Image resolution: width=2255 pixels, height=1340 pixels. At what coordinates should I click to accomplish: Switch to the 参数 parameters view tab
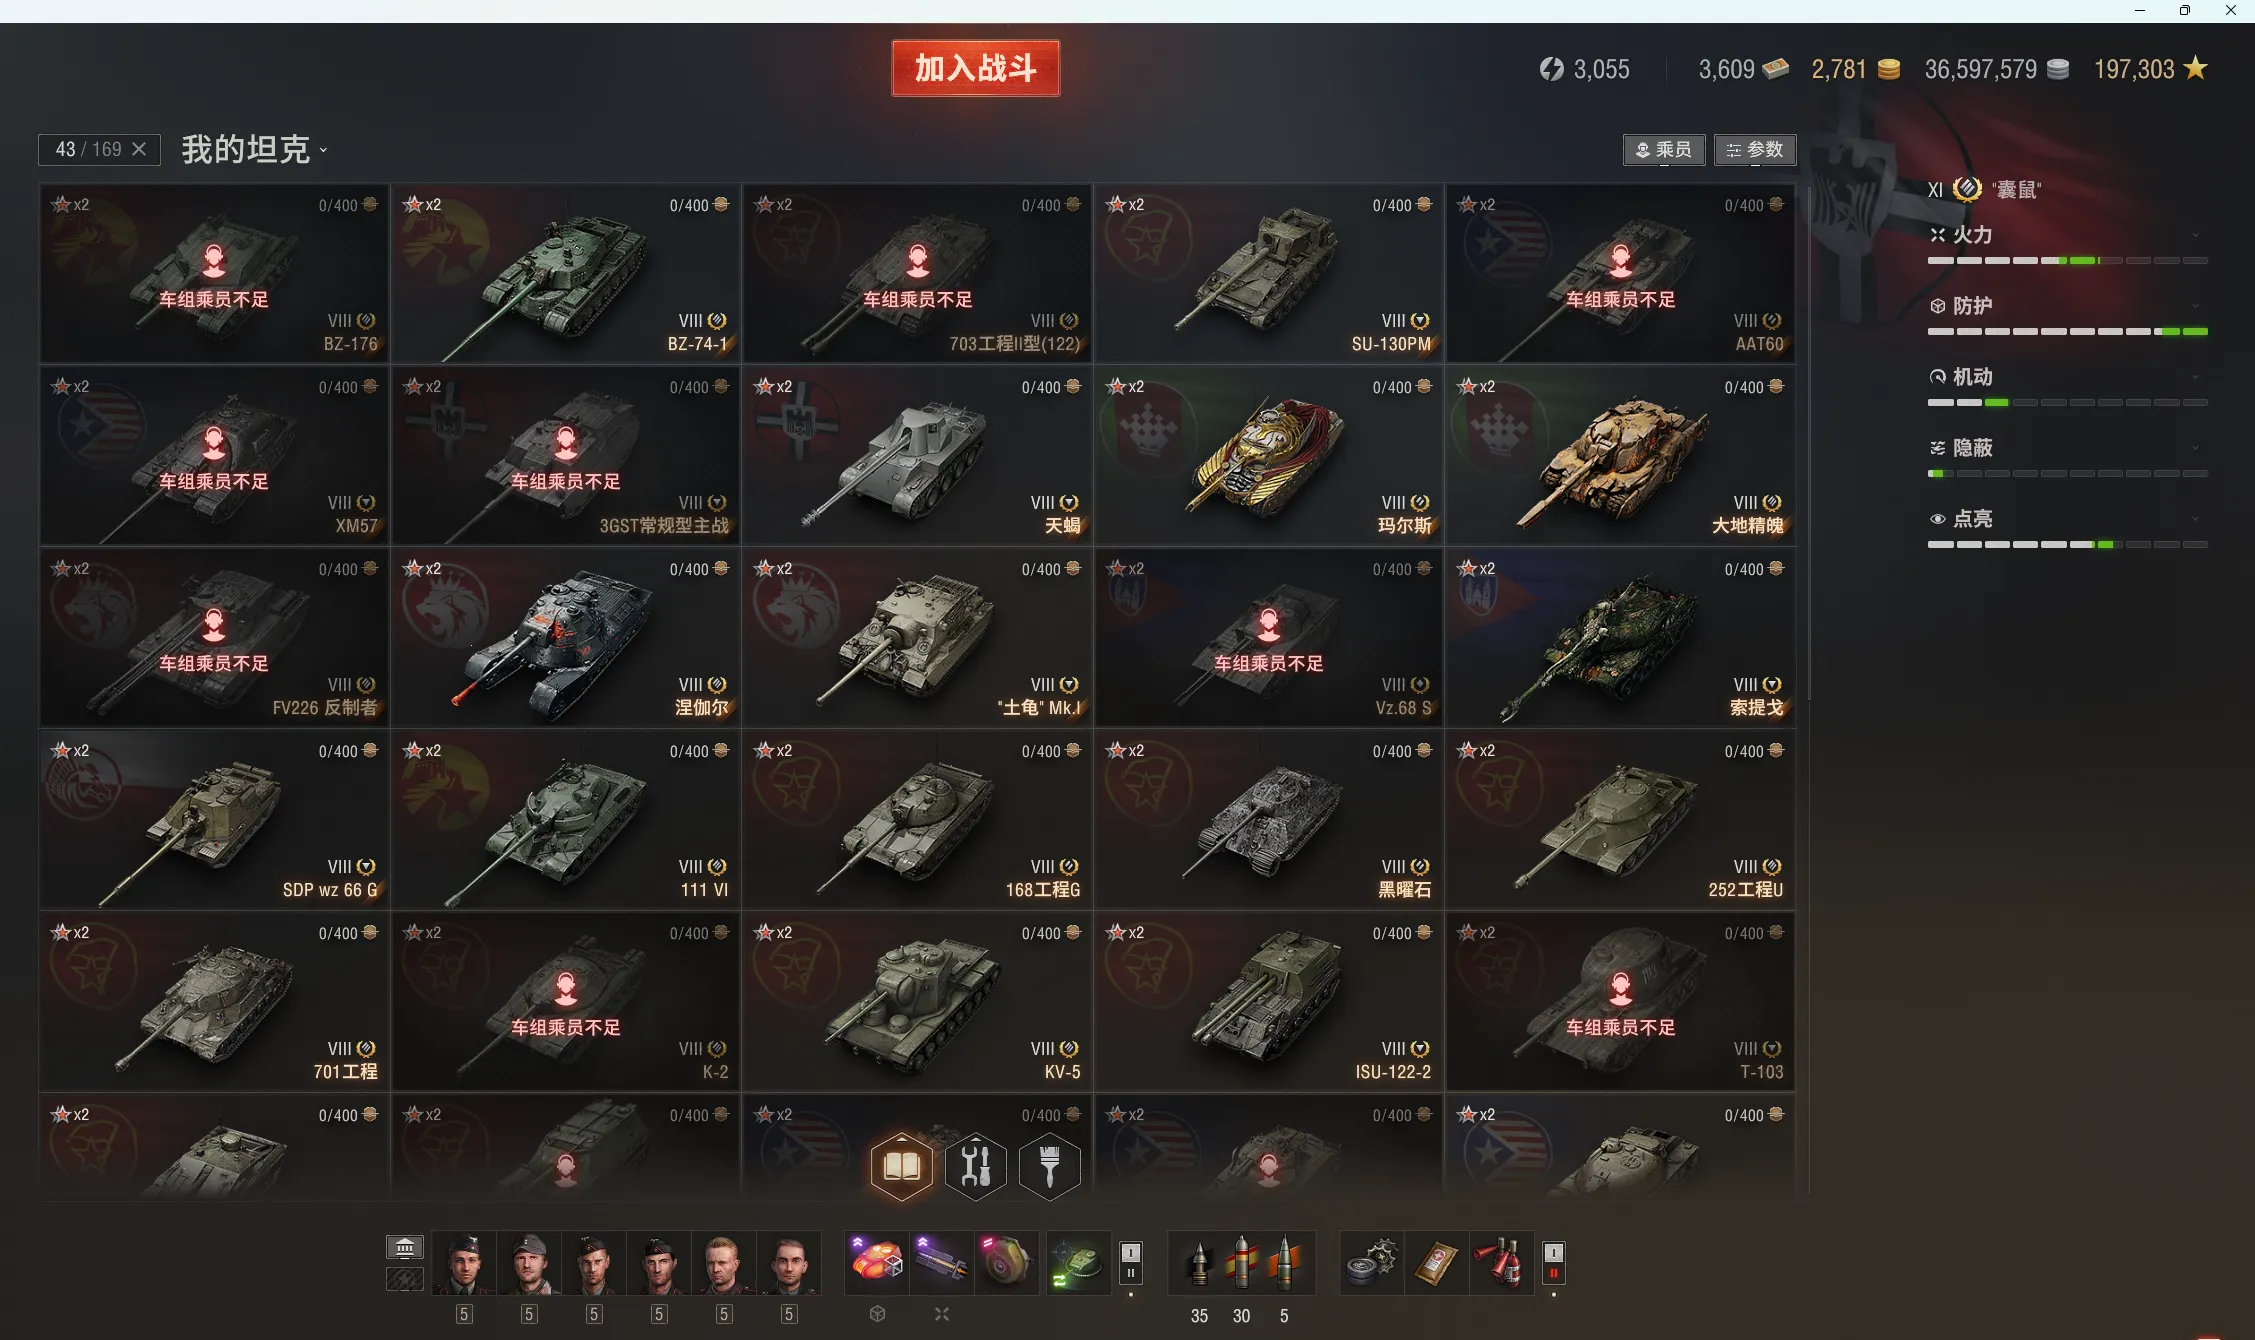click(x=1755, y=150)
